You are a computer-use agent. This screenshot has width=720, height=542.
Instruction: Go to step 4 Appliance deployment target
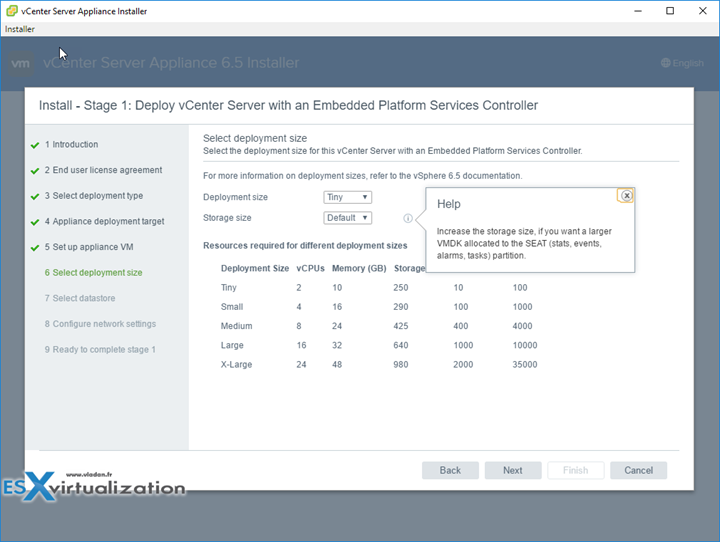pyautogui.click(x=104, y=221)
